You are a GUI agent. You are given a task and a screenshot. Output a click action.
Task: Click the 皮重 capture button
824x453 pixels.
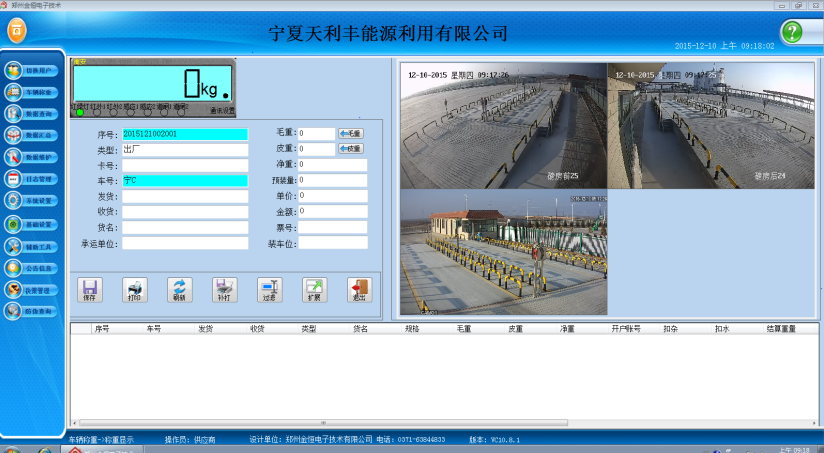click(351, 149)
